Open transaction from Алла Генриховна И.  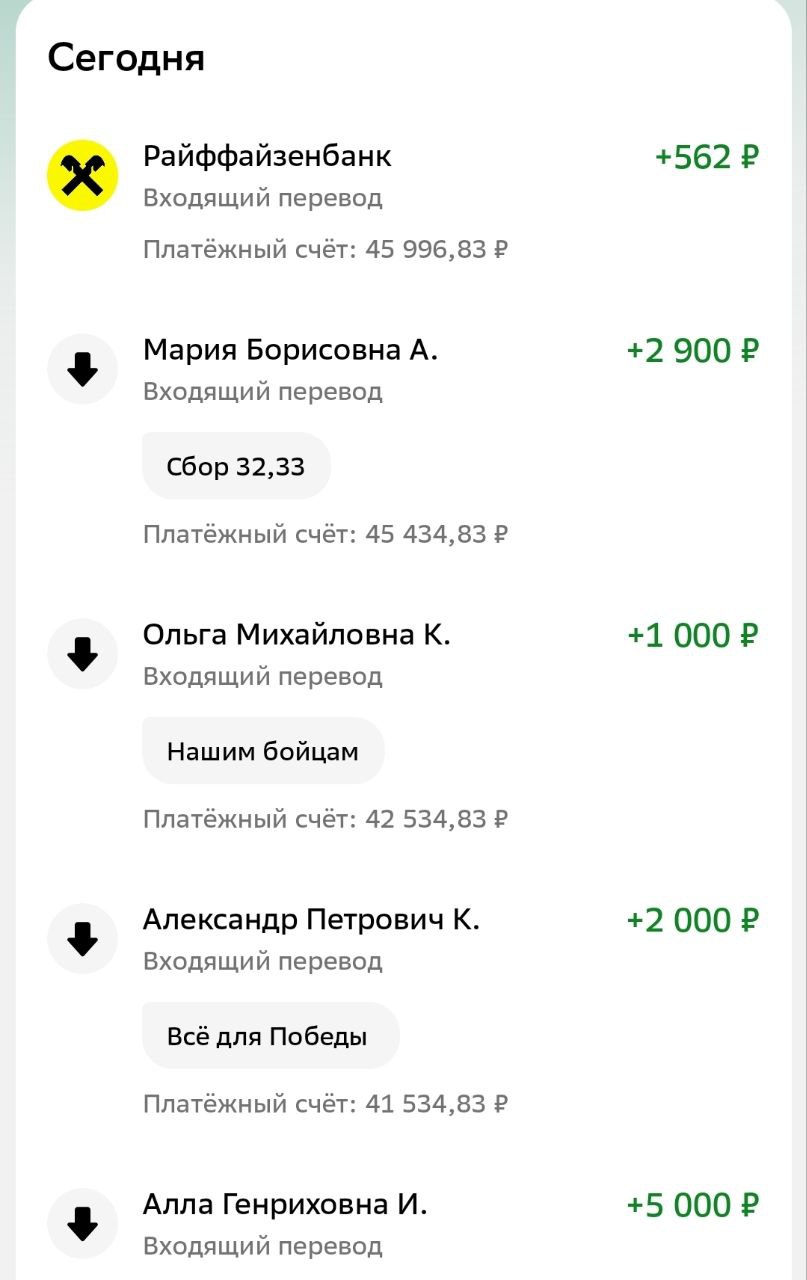click(285, 1205)
